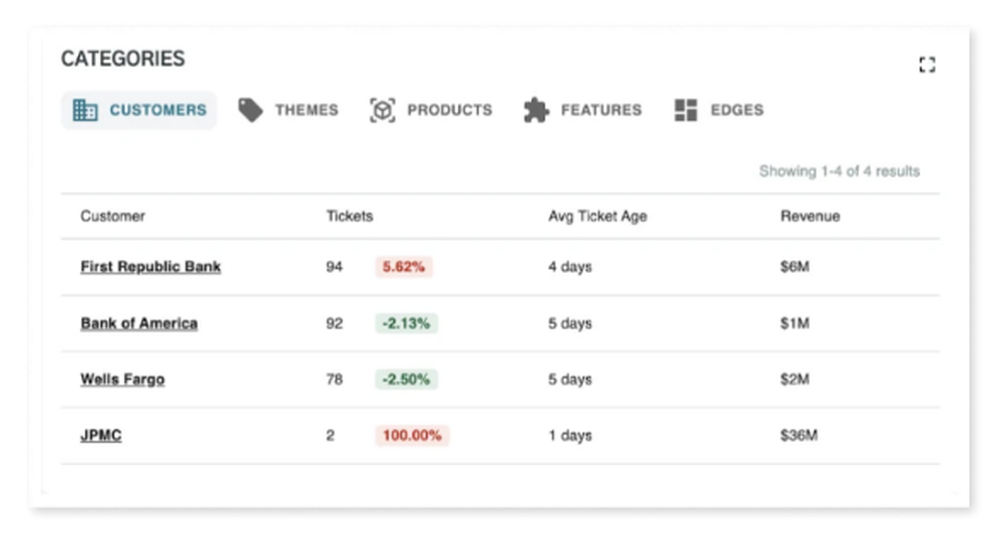Image resolution: width=1000 pixels, height=540 pixels.
Task: Open the Bank of America link
Action: pyautogui.click(x=139, y=323)
